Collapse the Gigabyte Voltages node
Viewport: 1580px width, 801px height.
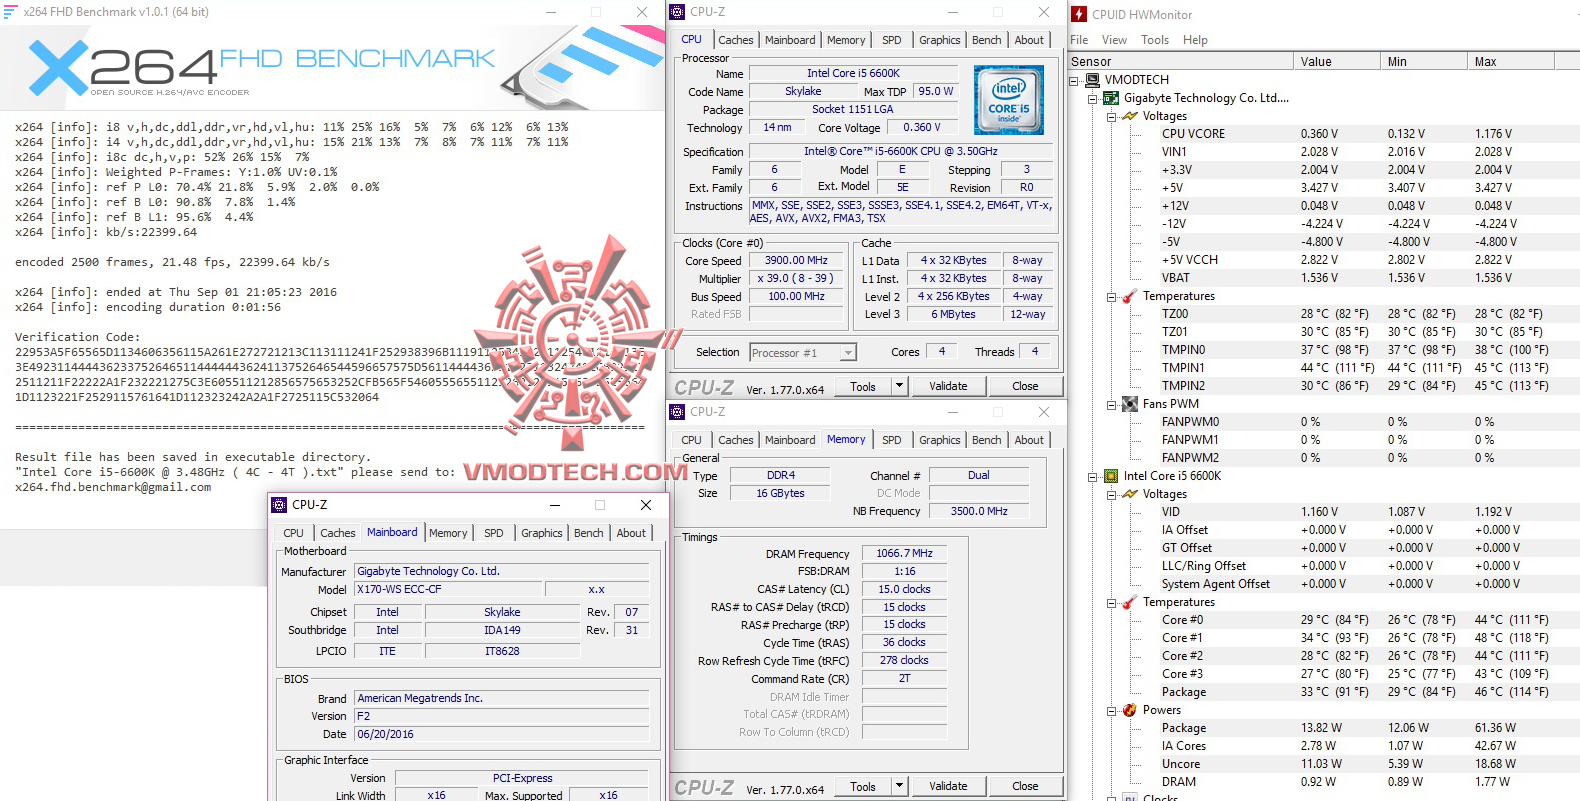[1111, 117]
